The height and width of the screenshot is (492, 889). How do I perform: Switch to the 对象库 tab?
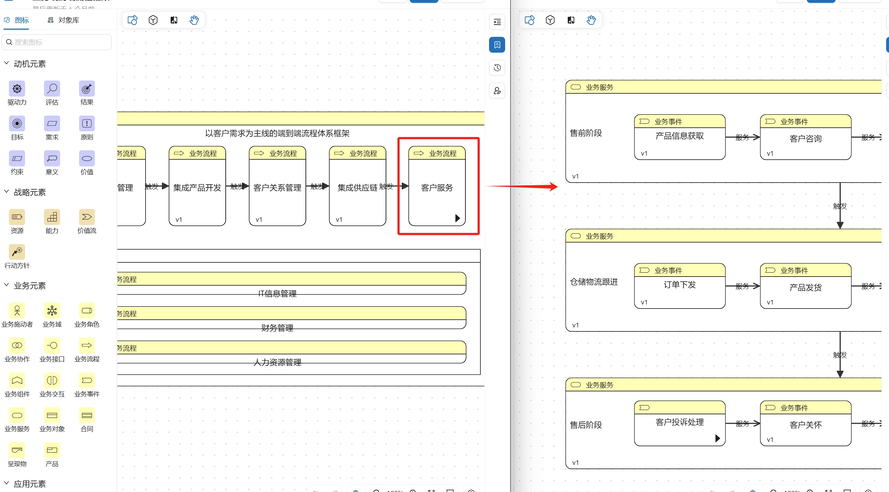(x=63, y=20)
